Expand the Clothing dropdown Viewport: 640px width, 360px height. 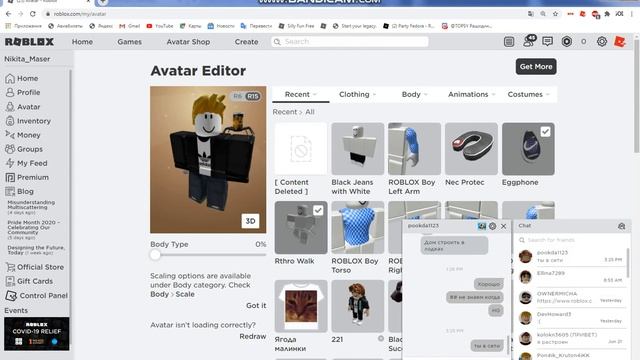coord(358,94)
